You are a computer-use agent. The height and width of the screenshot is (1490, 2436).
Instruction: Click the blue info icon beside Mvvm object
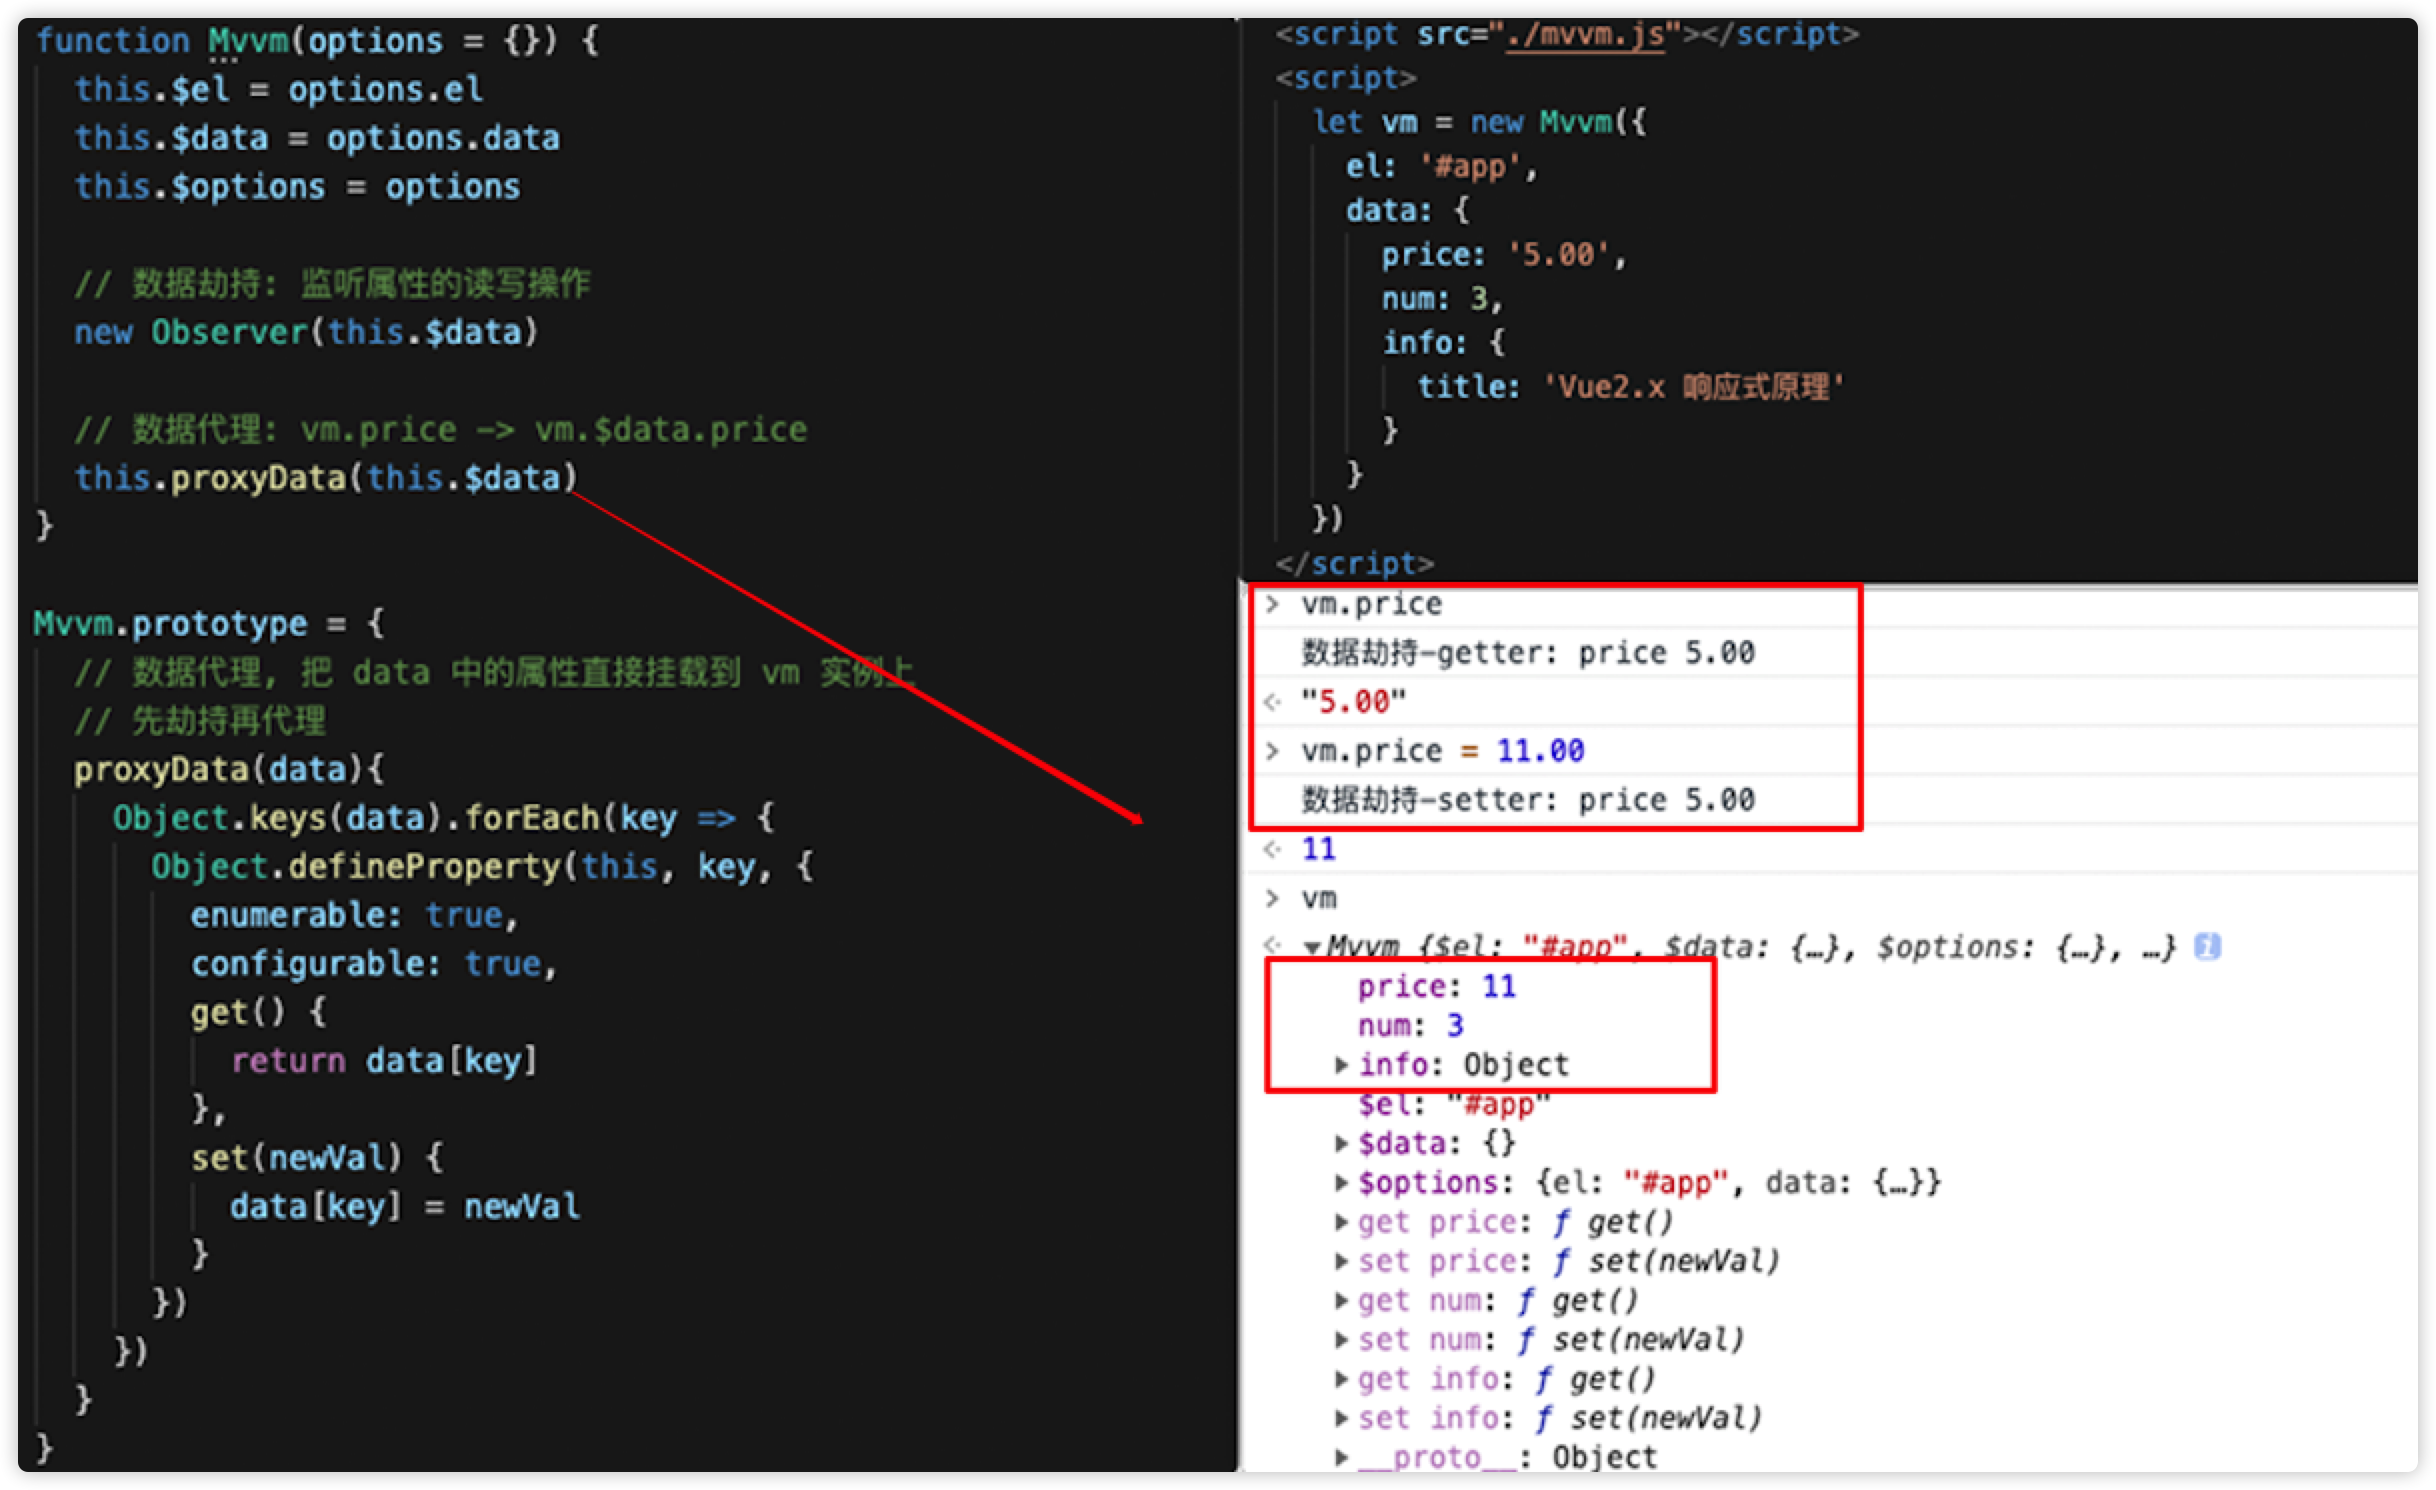click(x=2207, y=947)
